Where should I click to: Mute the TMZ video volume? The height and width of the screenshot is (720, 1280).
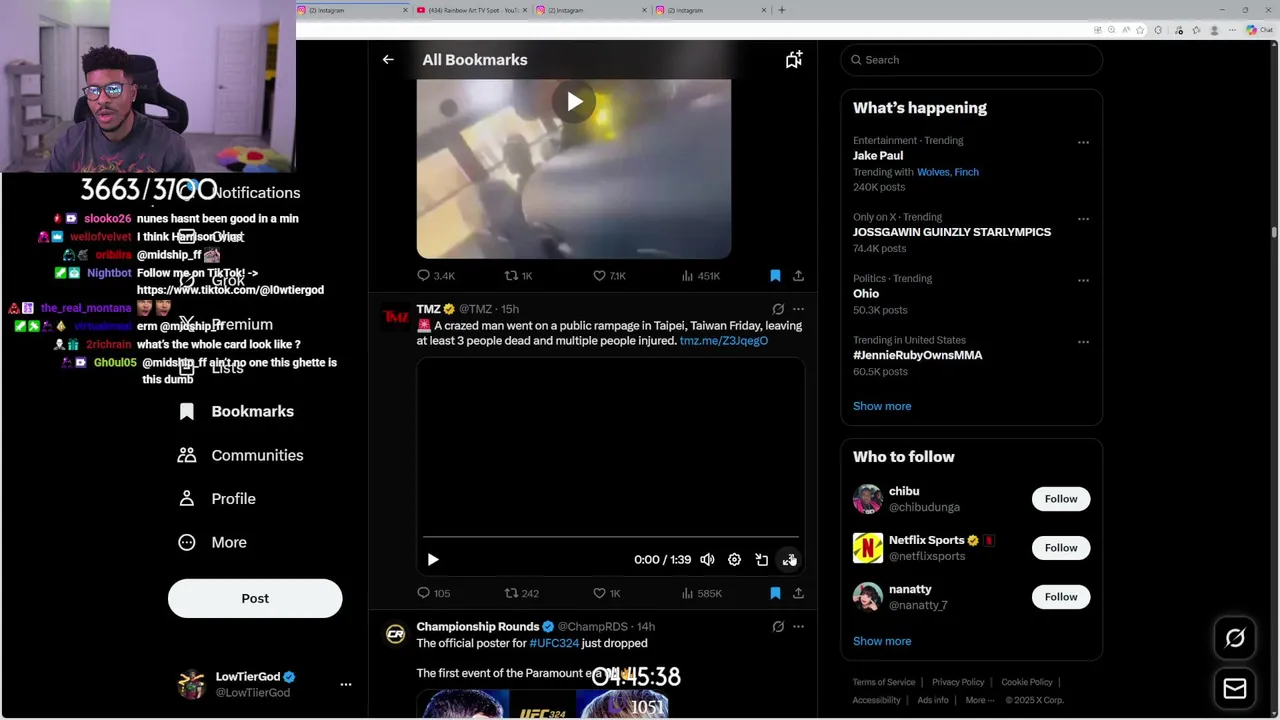[x=707, y=560]
